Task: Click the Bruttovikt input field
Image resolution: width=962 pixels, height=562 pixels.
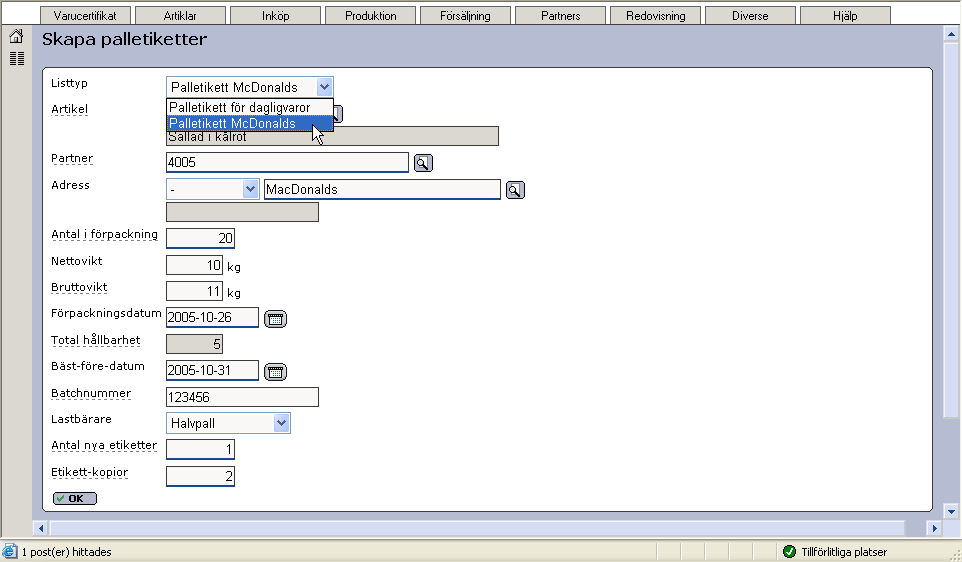Action: pos(194,291)
